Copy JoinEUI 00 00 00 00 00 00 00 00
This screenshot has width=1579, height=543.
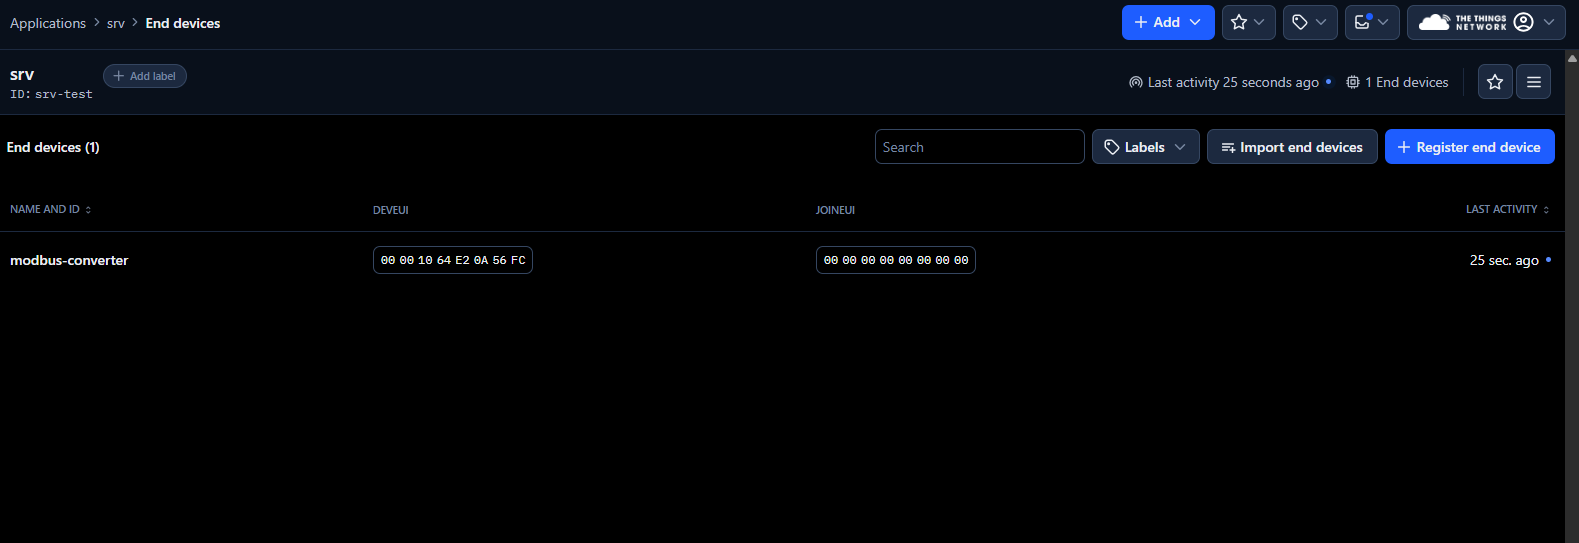point(896,260)
